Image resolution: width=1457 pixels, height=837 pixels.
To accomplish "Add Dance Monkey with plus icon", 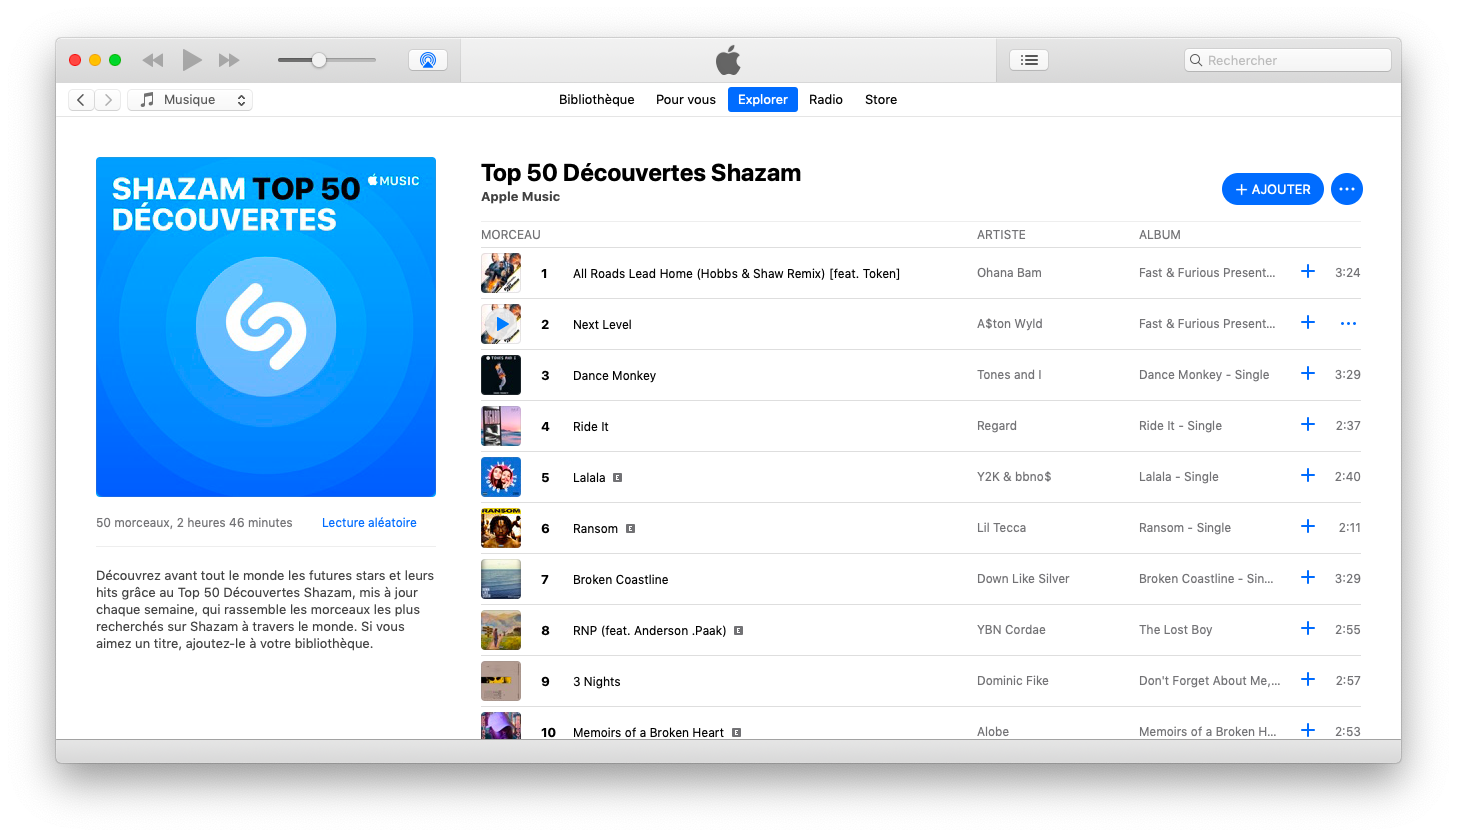I will [1307, 374].
